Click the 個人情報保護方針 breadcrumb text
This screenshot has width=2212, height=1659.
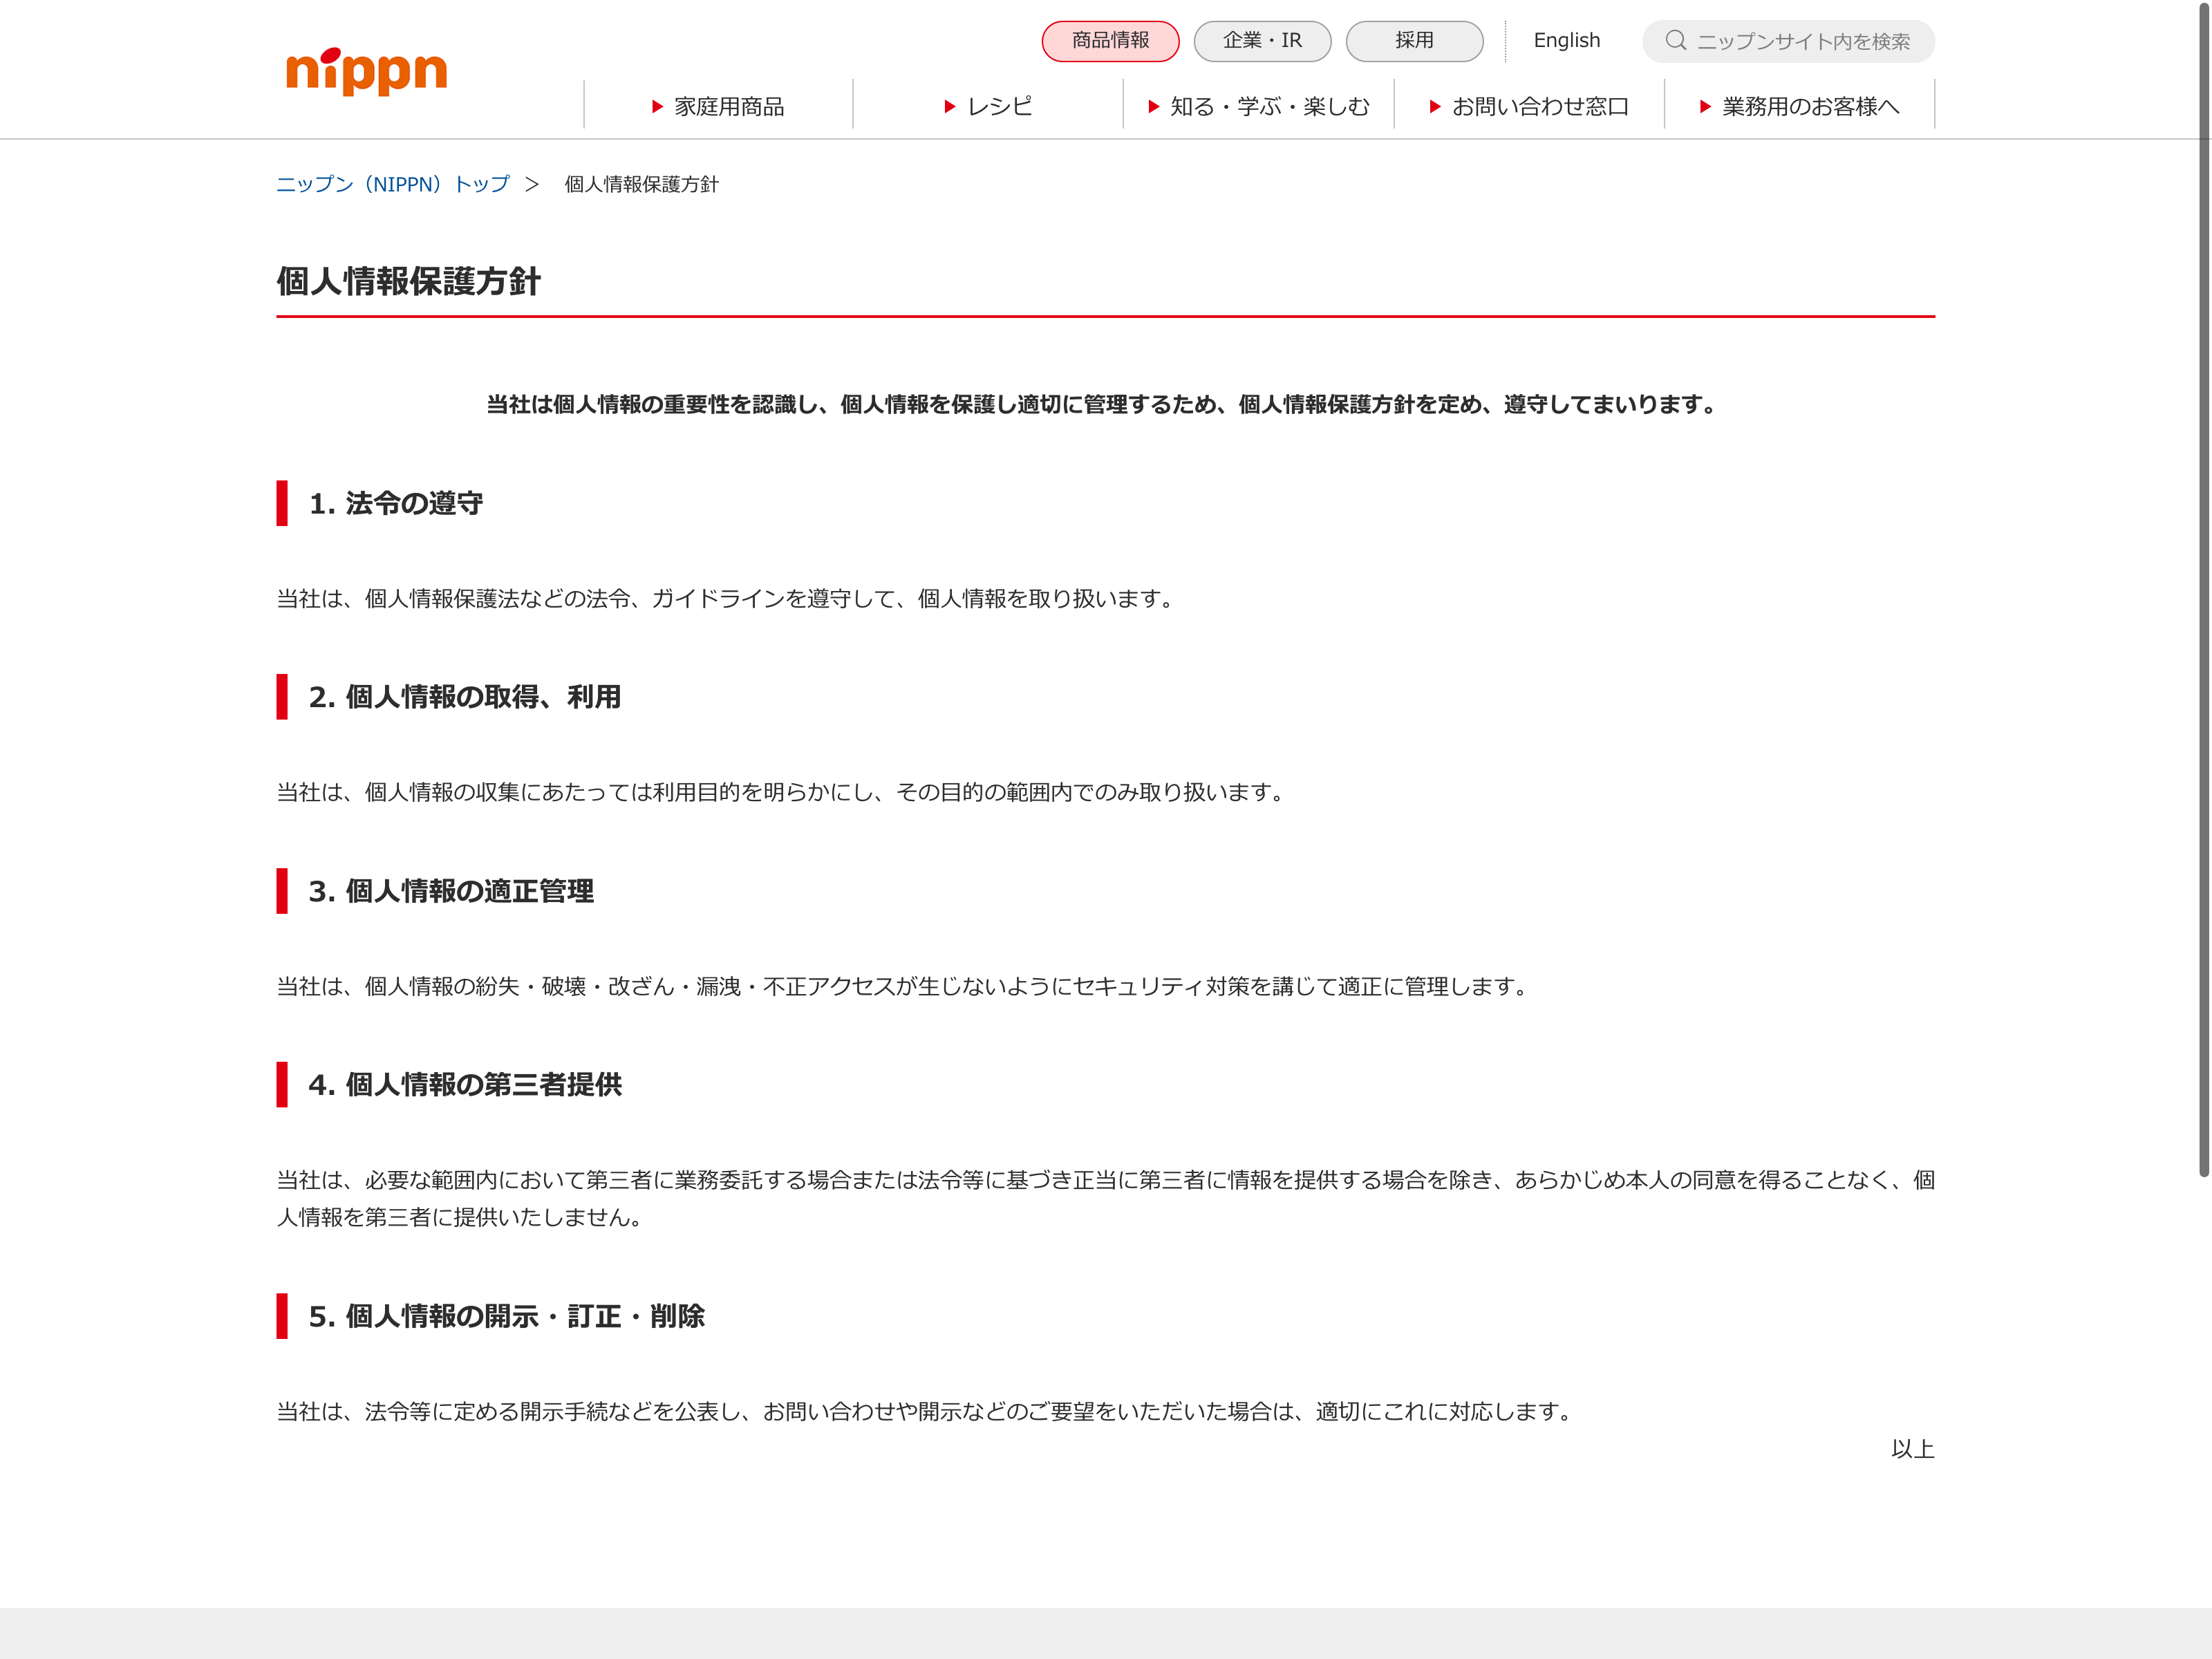coord(641,184)
